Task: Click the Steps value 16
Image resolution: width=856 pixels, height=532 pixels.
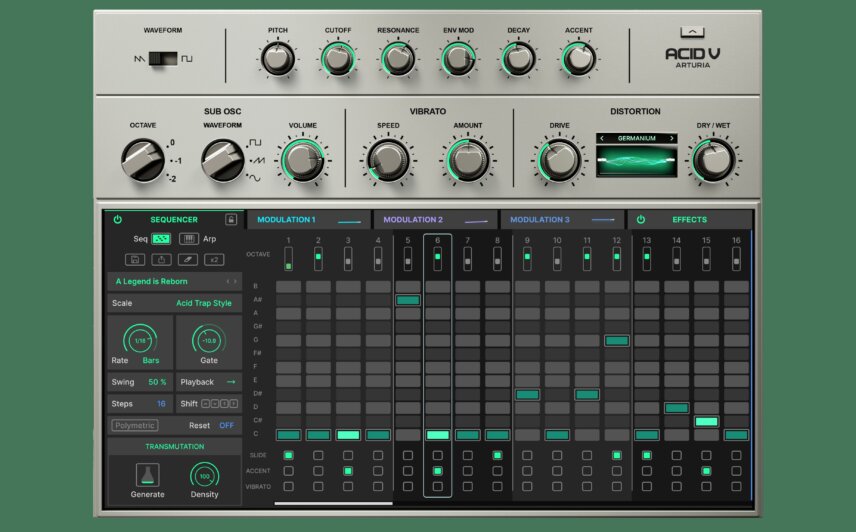Action: [x=161, y=404]
